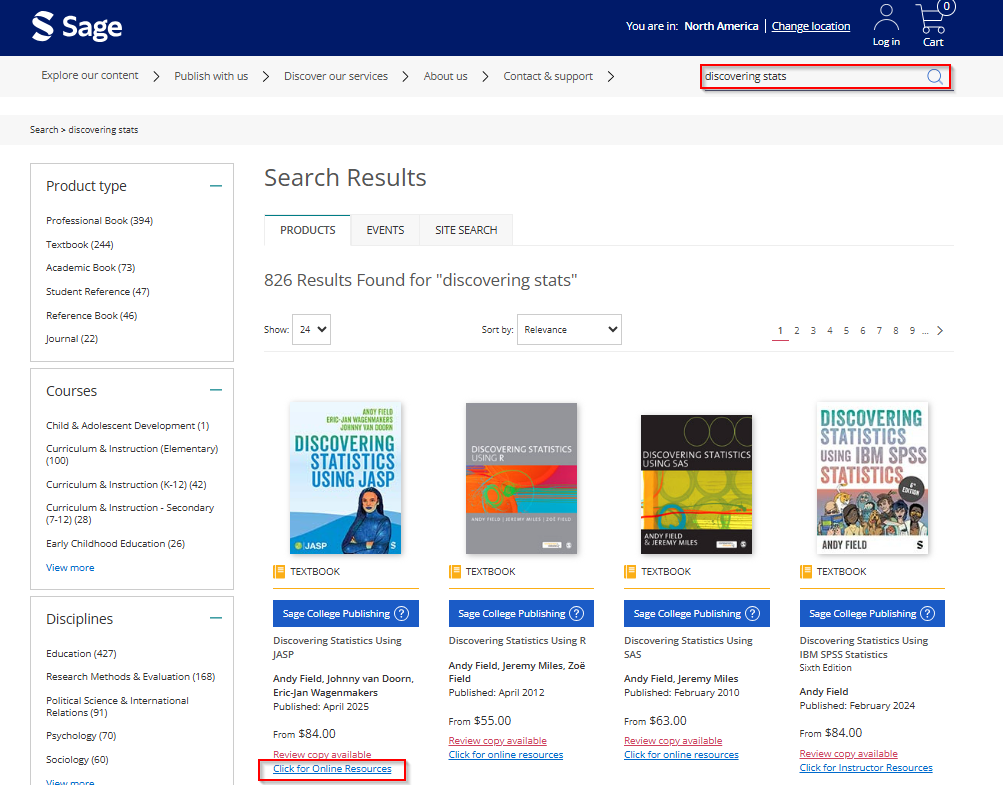
Task: Switch to the EVENTS tab
Action: pos(385,230)
